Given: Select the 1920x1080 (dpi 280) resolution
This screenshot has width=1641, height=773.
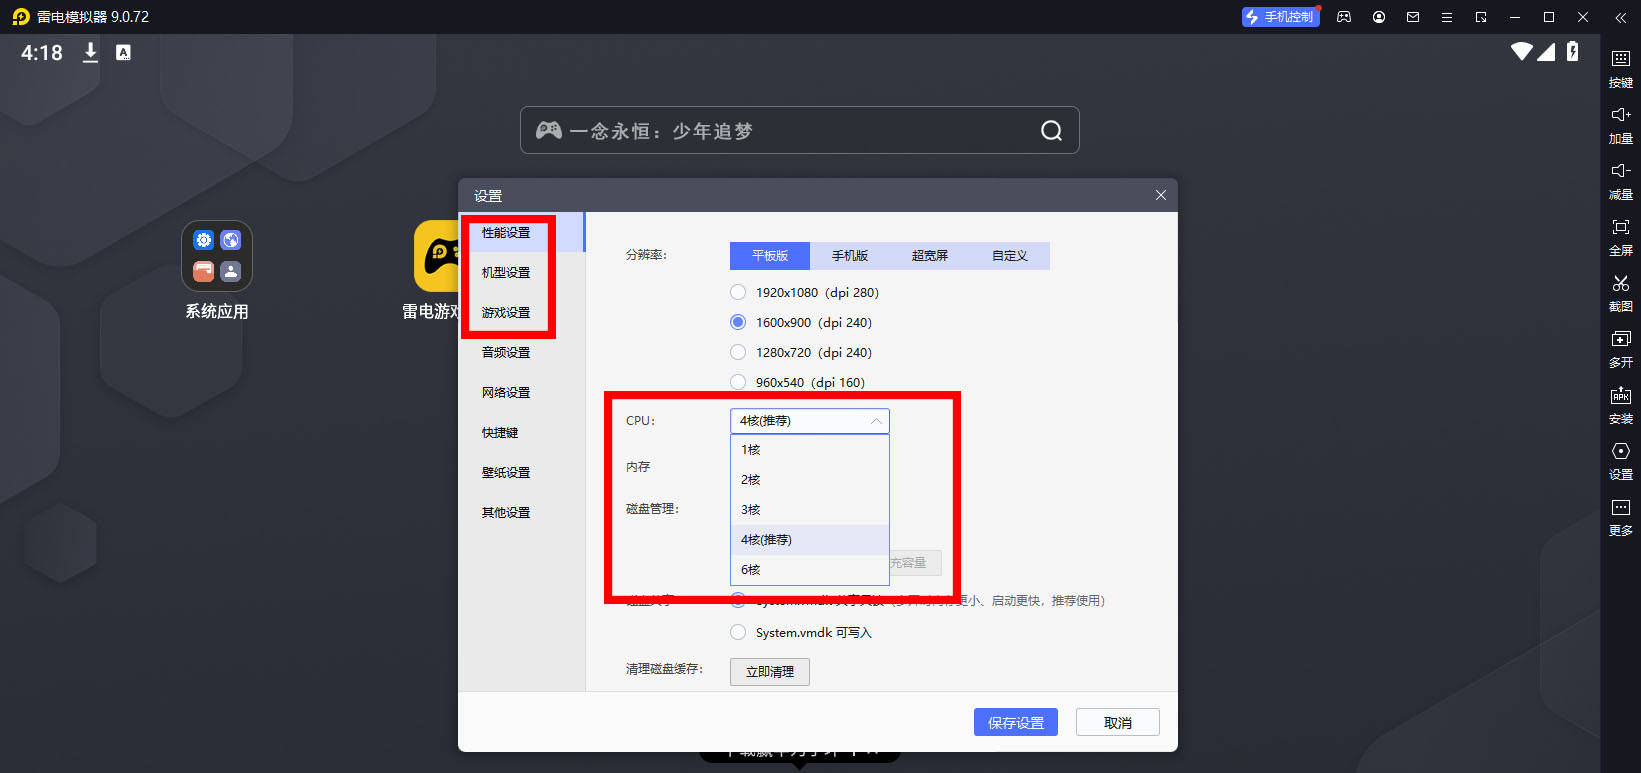Looking at the screenshot, I should pos(738,292).
